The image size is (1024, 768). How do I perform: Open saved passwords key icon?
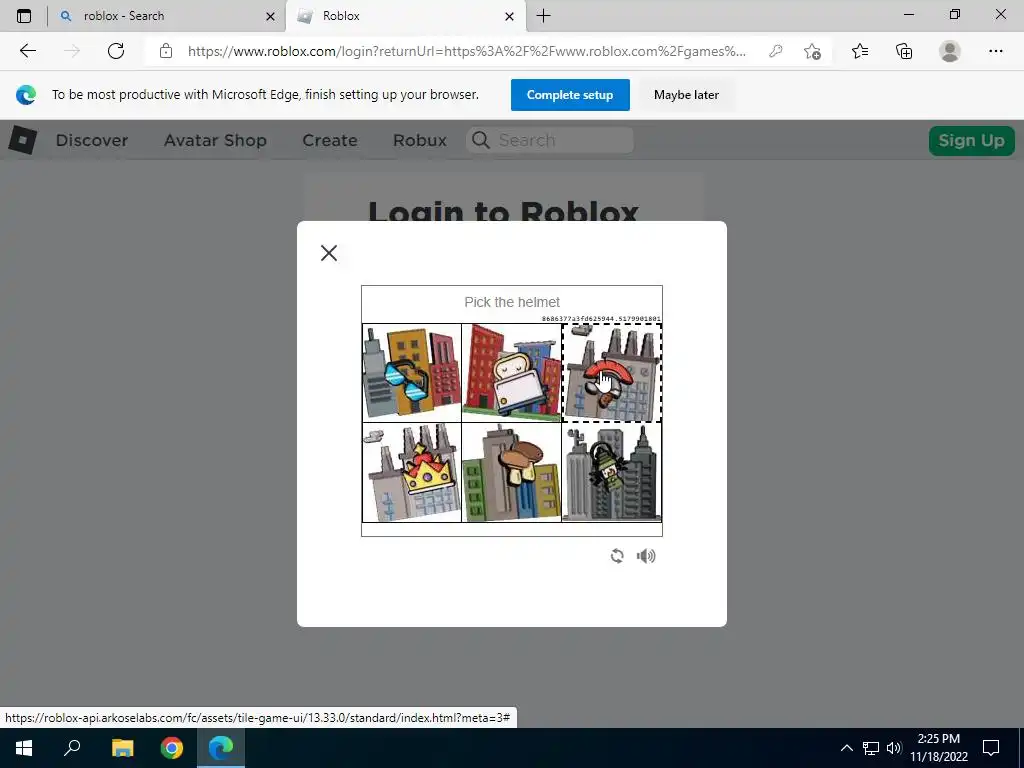coord(775,51)
